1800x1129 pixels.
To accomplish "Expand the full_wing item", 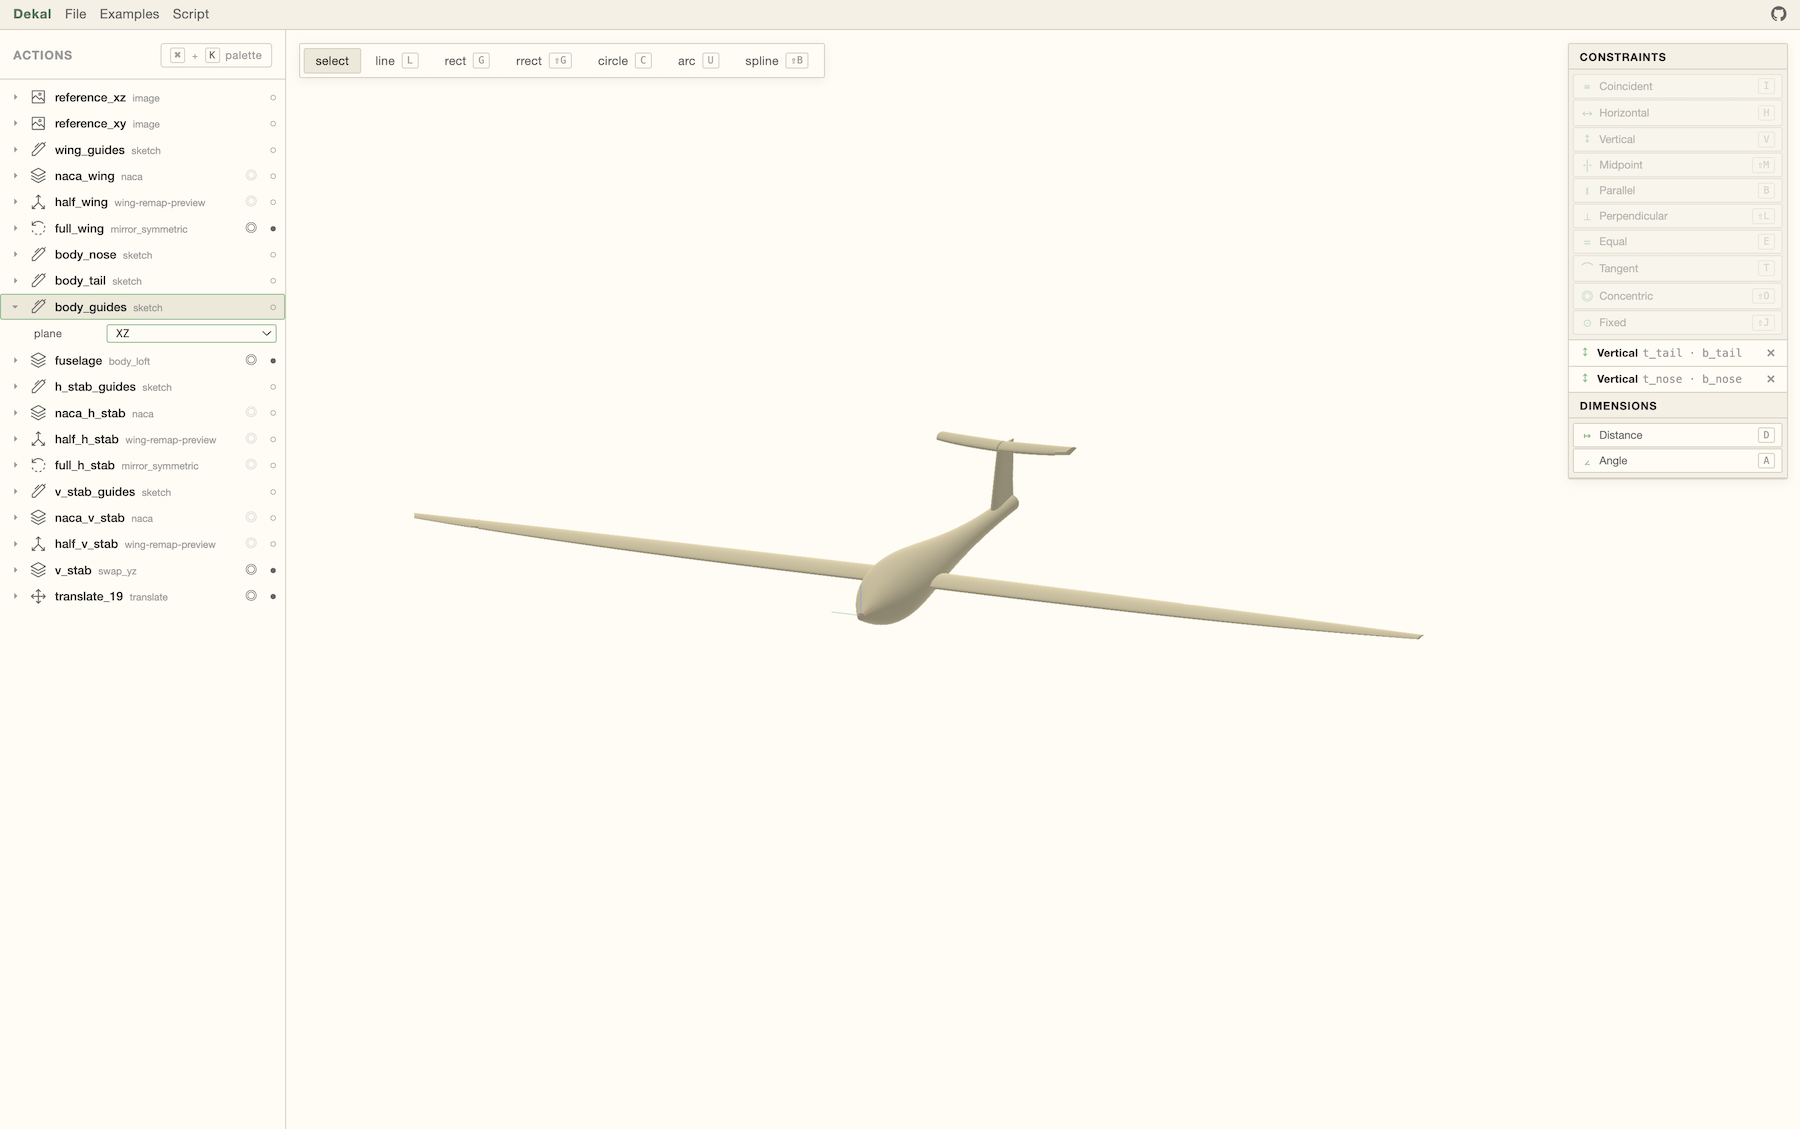I will tap(15, 228).
